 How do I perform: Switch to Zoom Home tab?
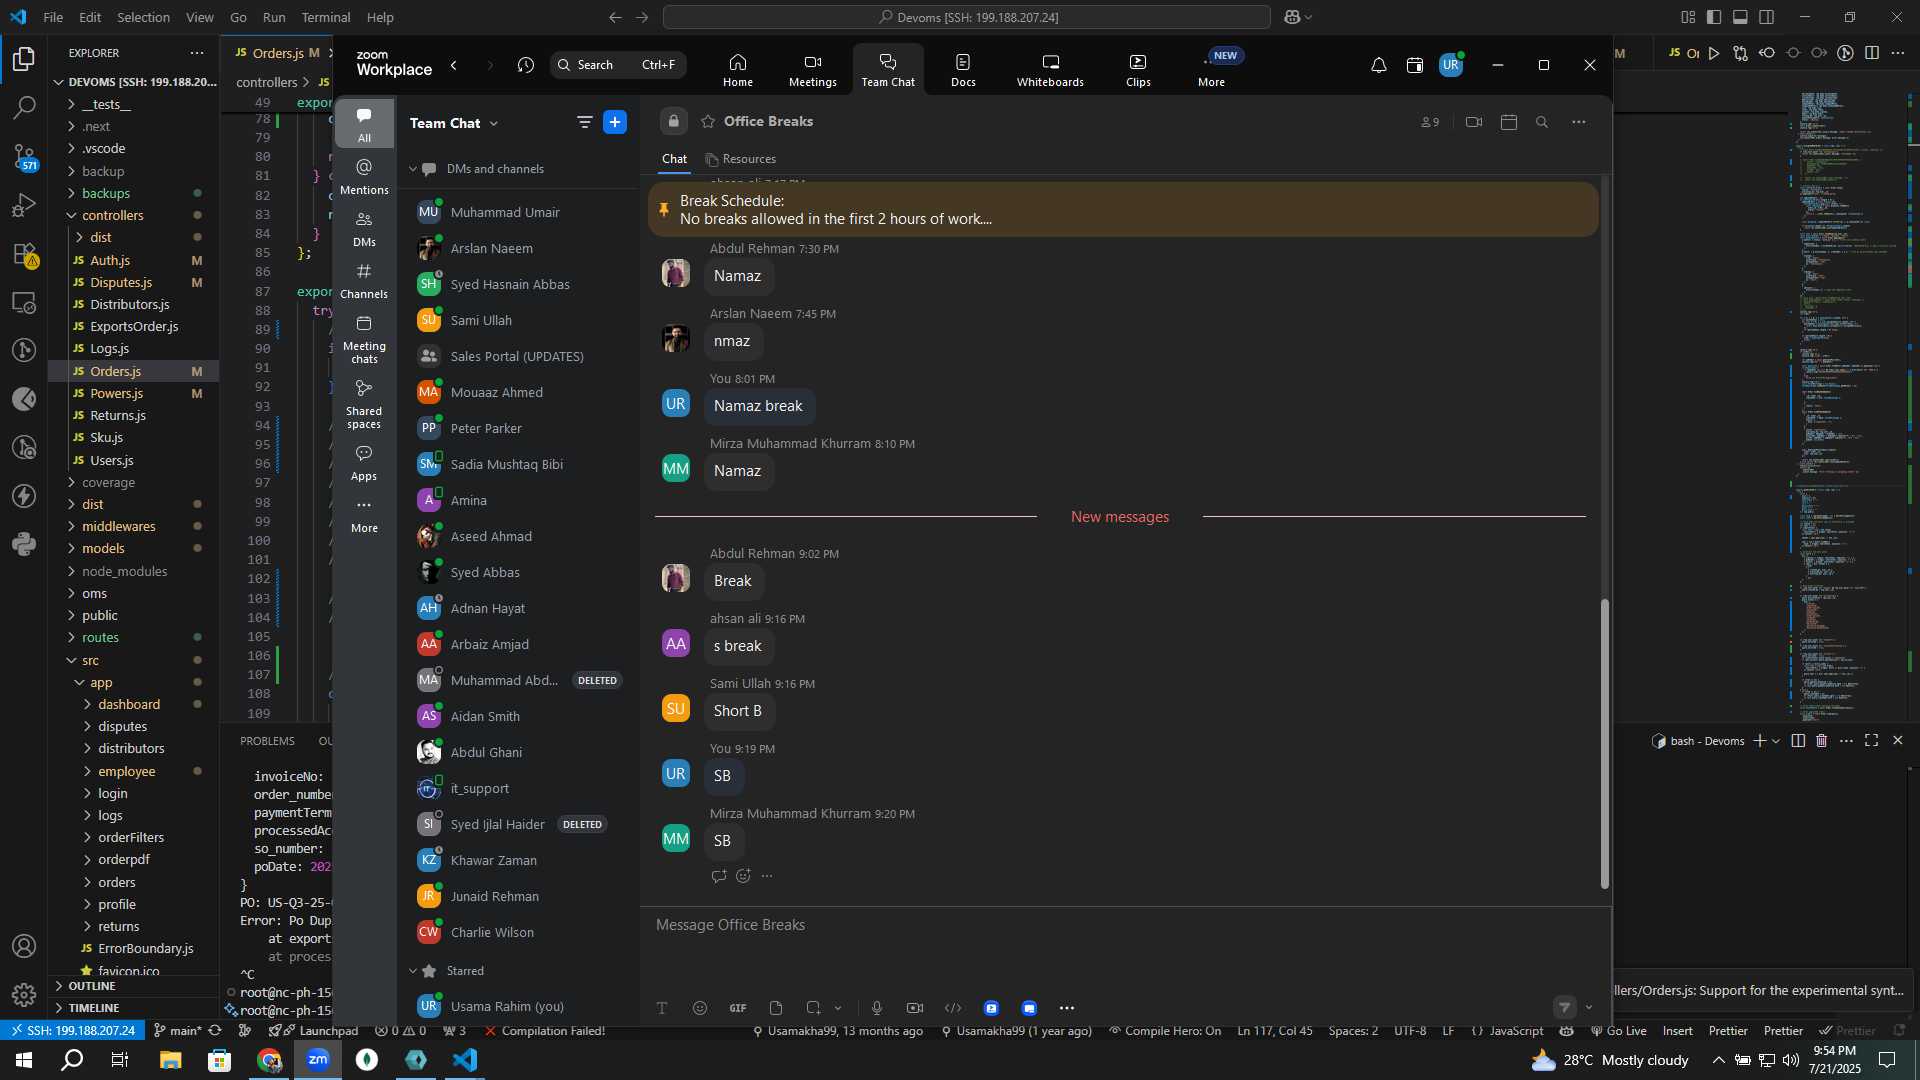(x=738, y=70)
